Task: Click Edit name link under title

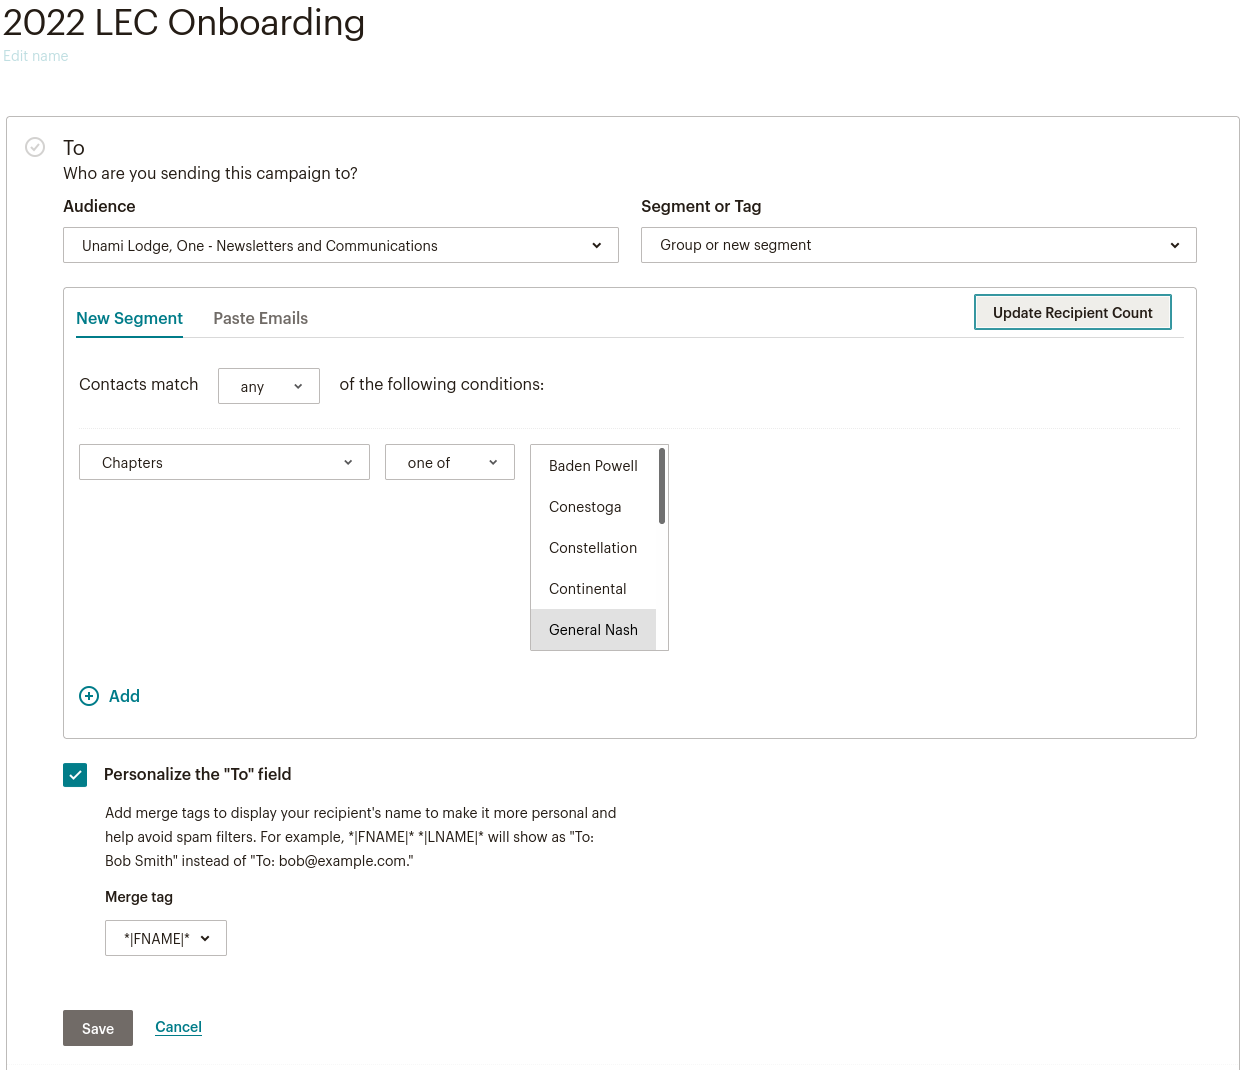Action: [36, 56]
